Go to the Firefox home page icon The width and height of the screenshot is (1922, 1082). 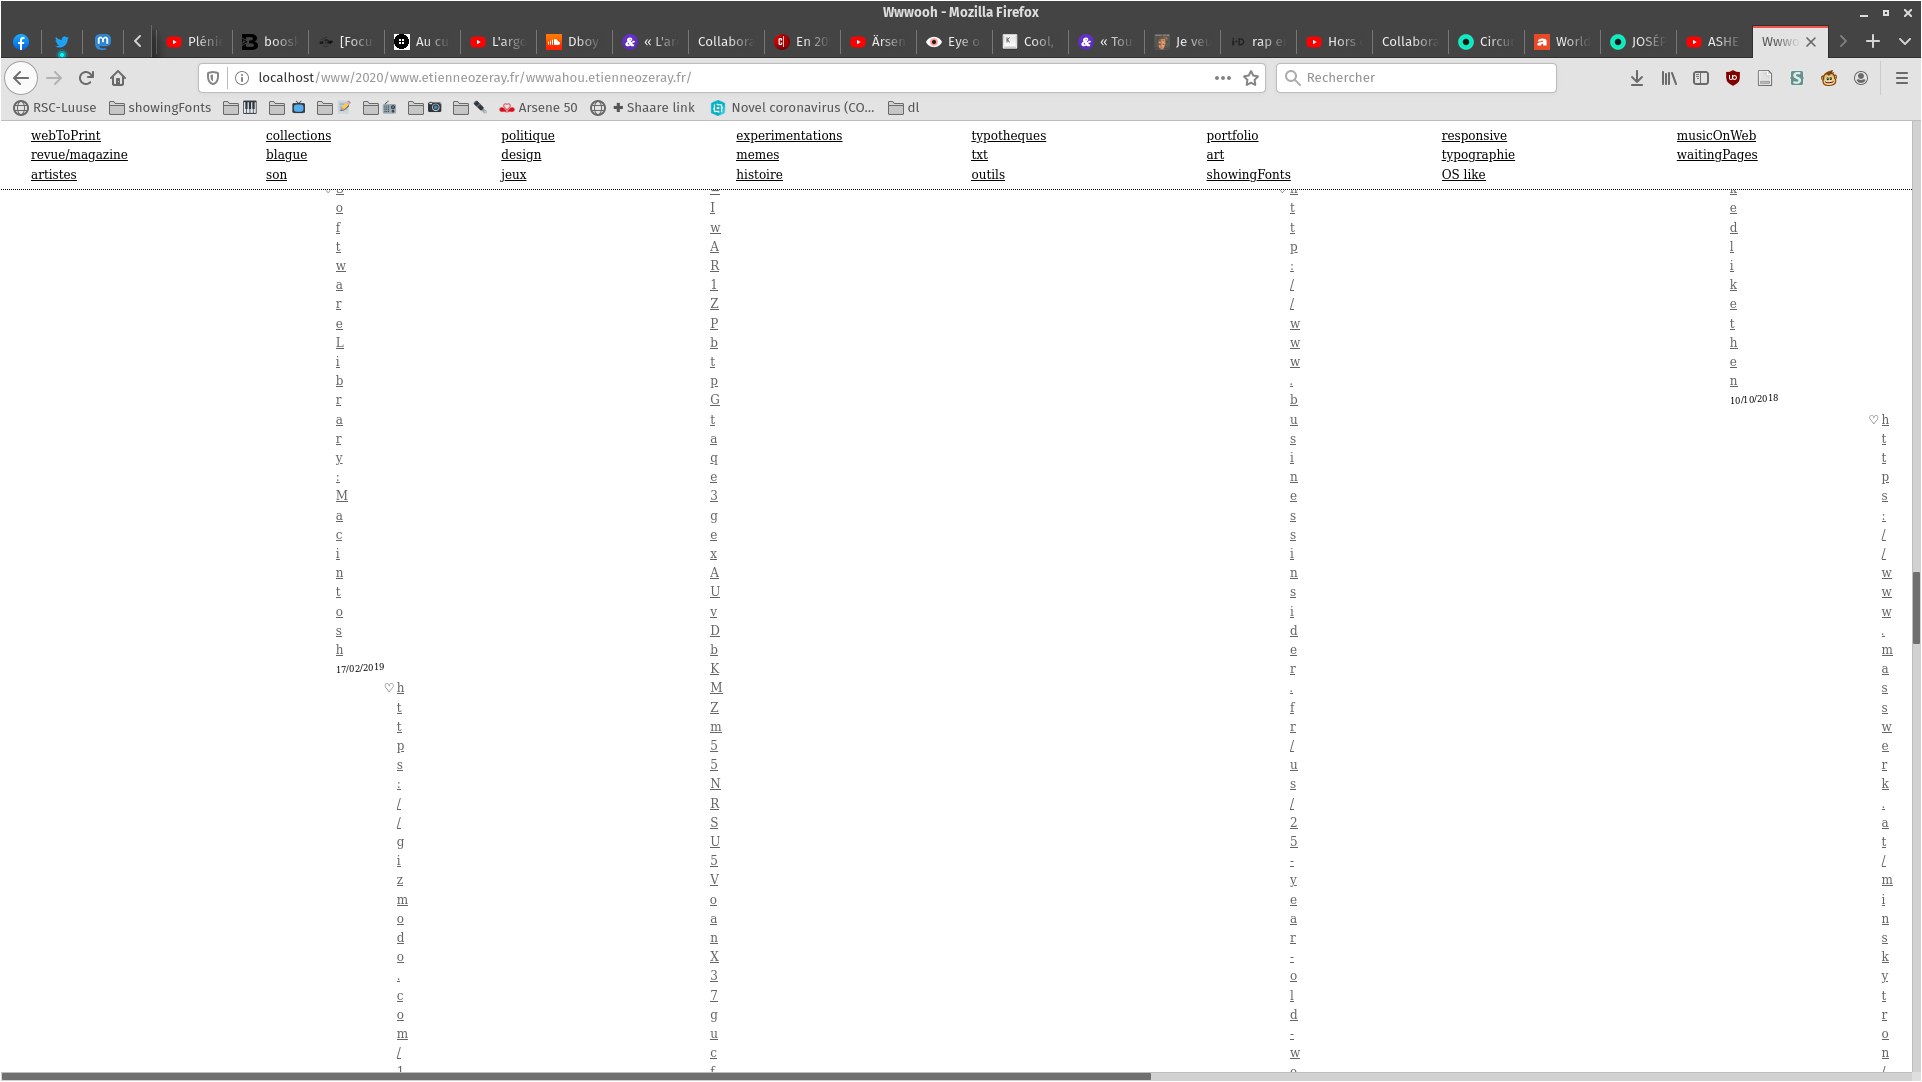(x=118, y=78)
